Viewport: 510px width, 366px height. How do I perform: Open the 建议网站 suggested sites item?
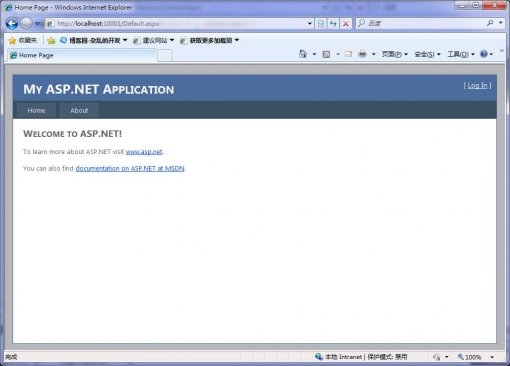[151, 41]
